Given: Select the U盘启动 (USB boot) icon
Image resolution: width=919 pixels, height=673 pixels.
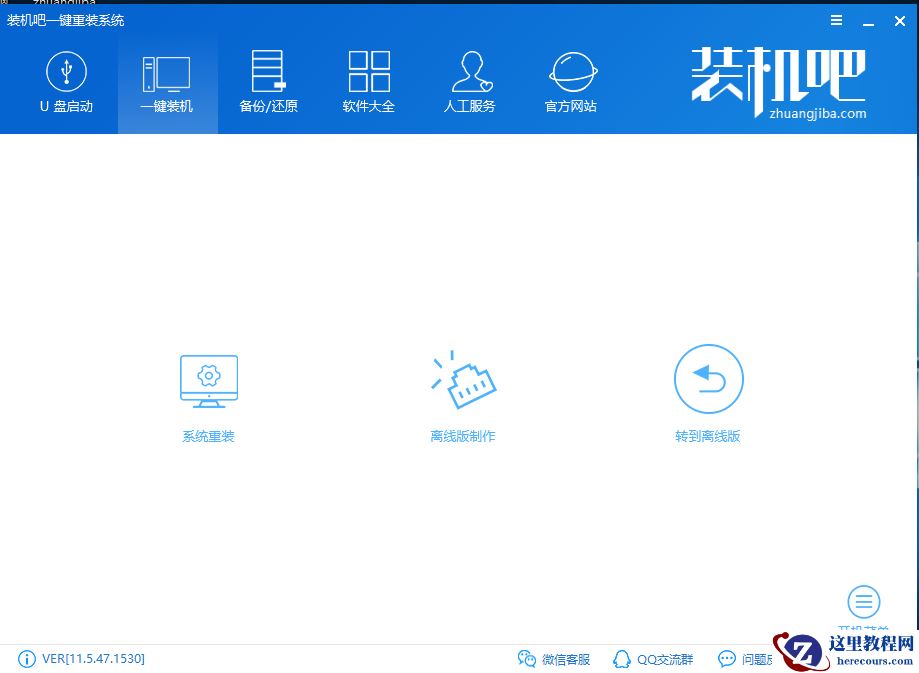Looking at the screenshot, I should (x=66, y=80).
